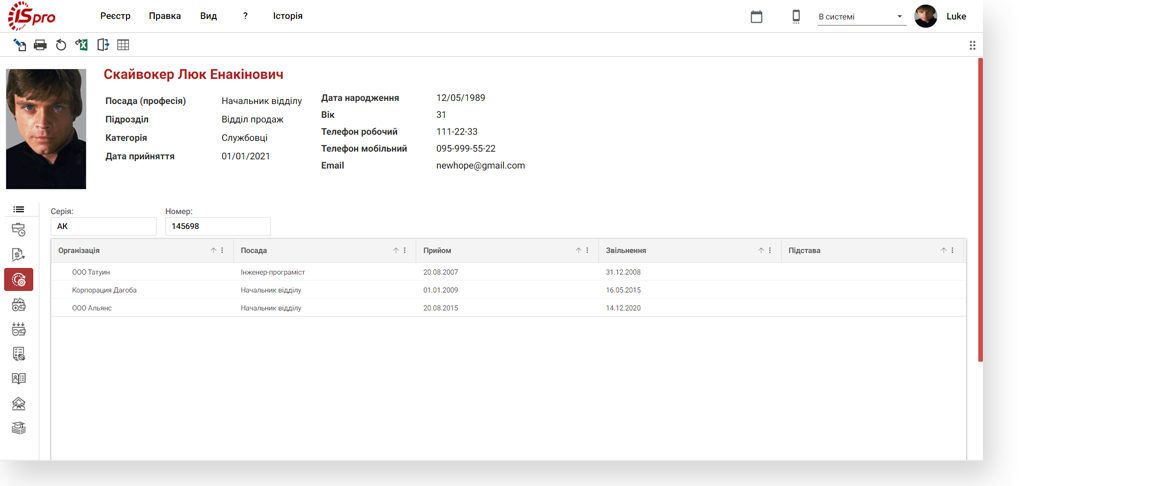
Task: Click the Excel export icon
Action: tap(82, 45)
